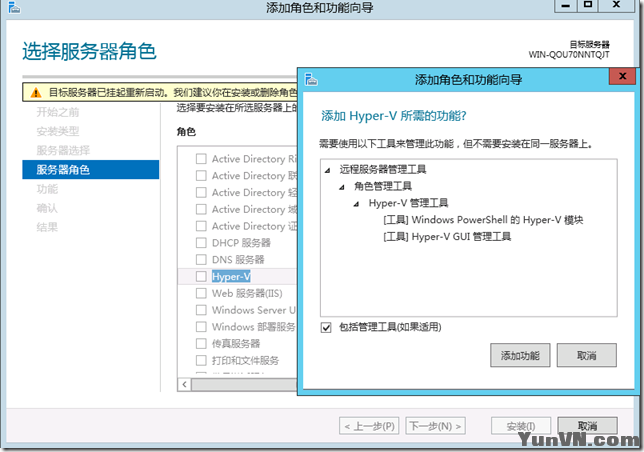The image size is (644, 452).
Task: Click the 下一步(N) button
Action: tap(435, 426)
